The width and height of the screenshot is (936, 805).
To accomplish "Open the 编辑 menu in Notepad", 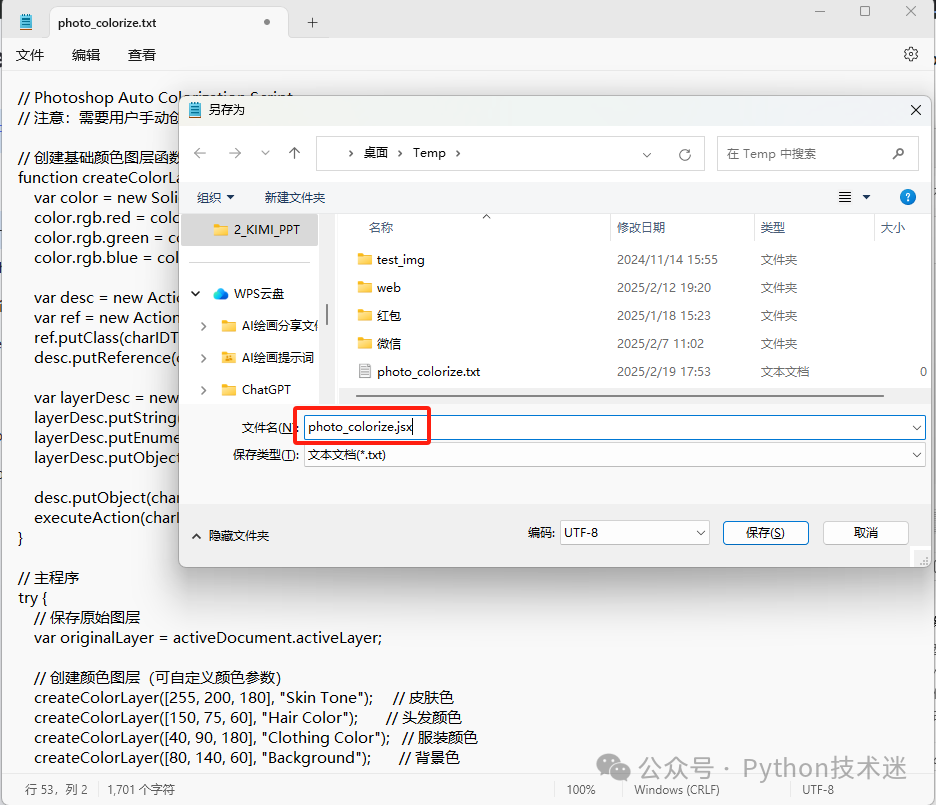I will tap(86, 55).
